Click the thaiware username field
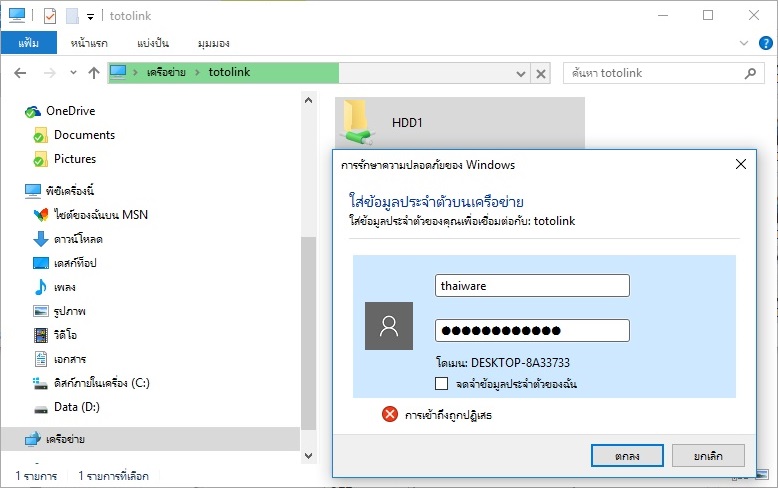Screen dimensions: 778x488 532,286
